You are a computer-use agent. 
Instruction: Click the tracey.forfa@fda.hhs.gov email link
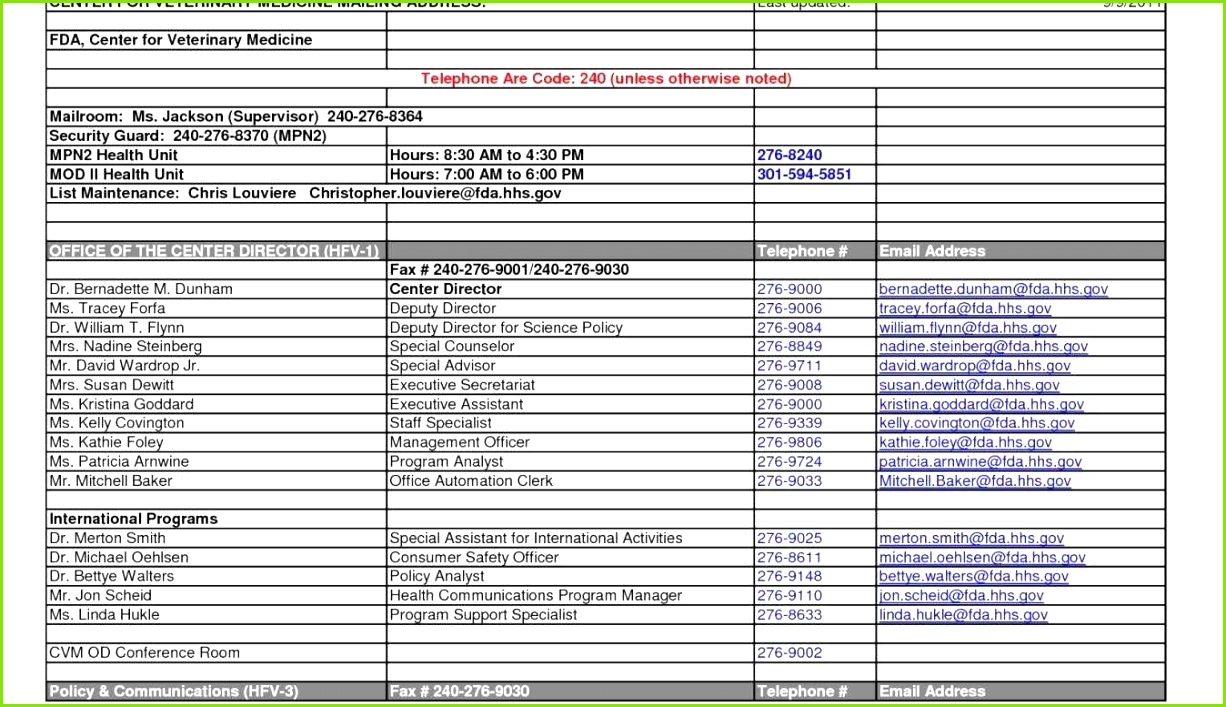pos(965,308)
